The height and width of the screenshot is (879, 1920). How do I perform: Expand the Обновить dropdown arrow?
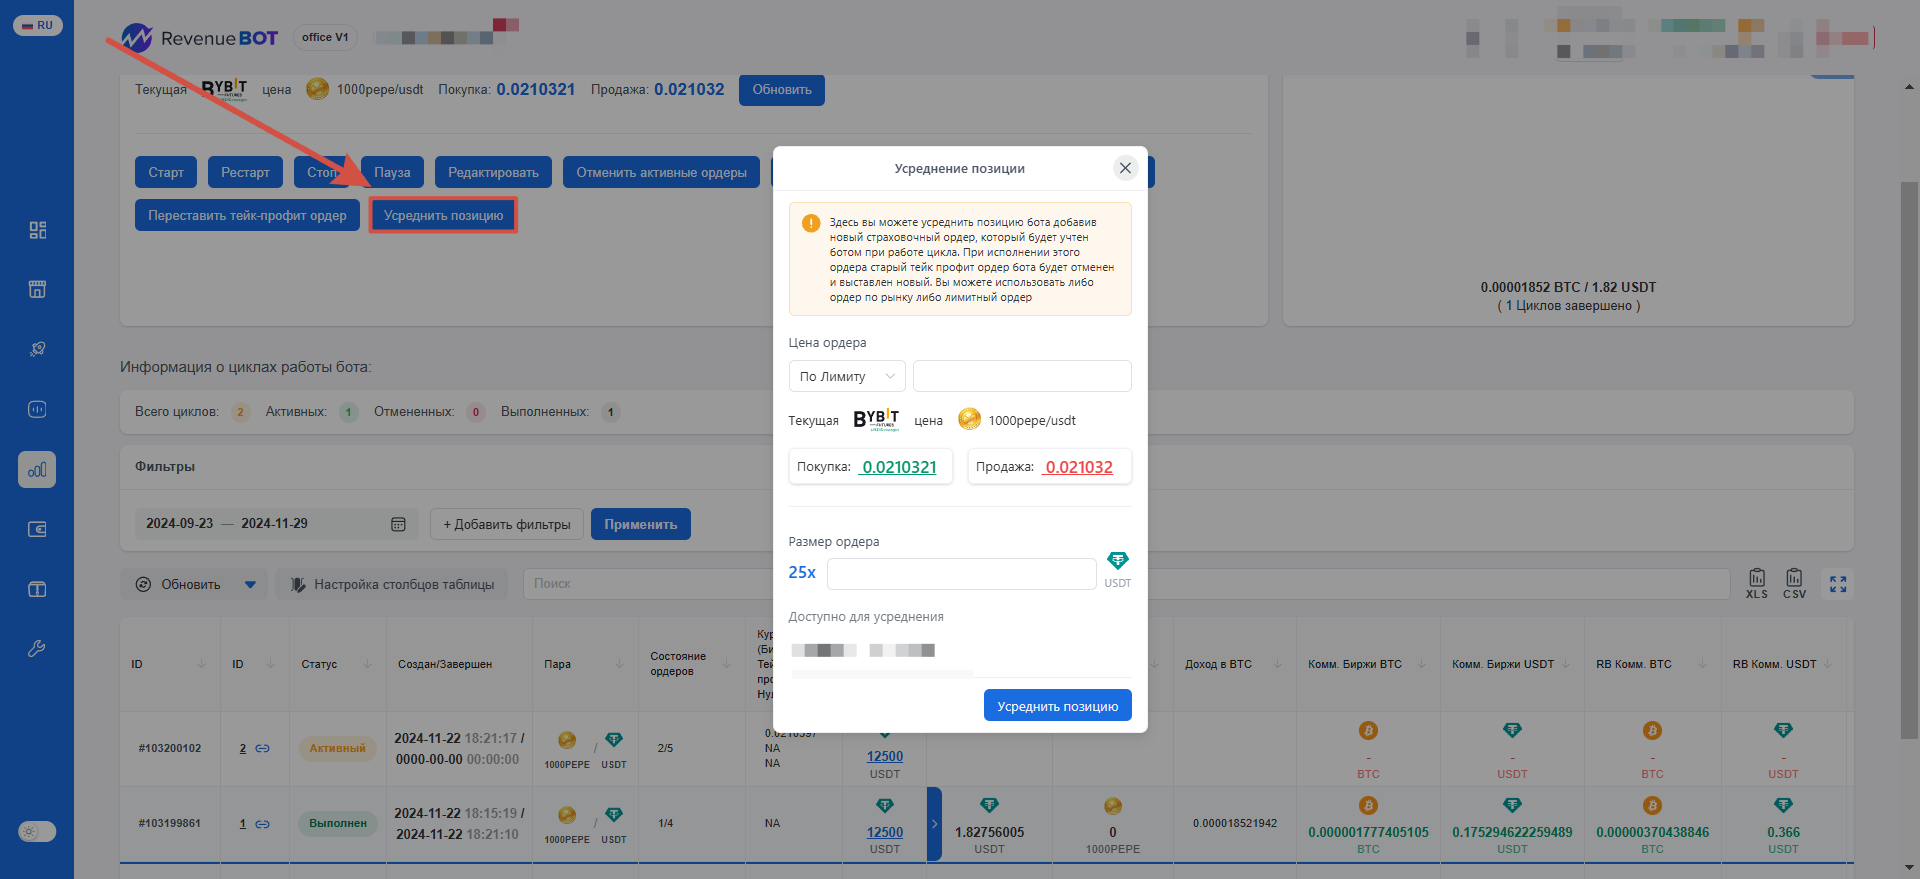tap(250, 584)
